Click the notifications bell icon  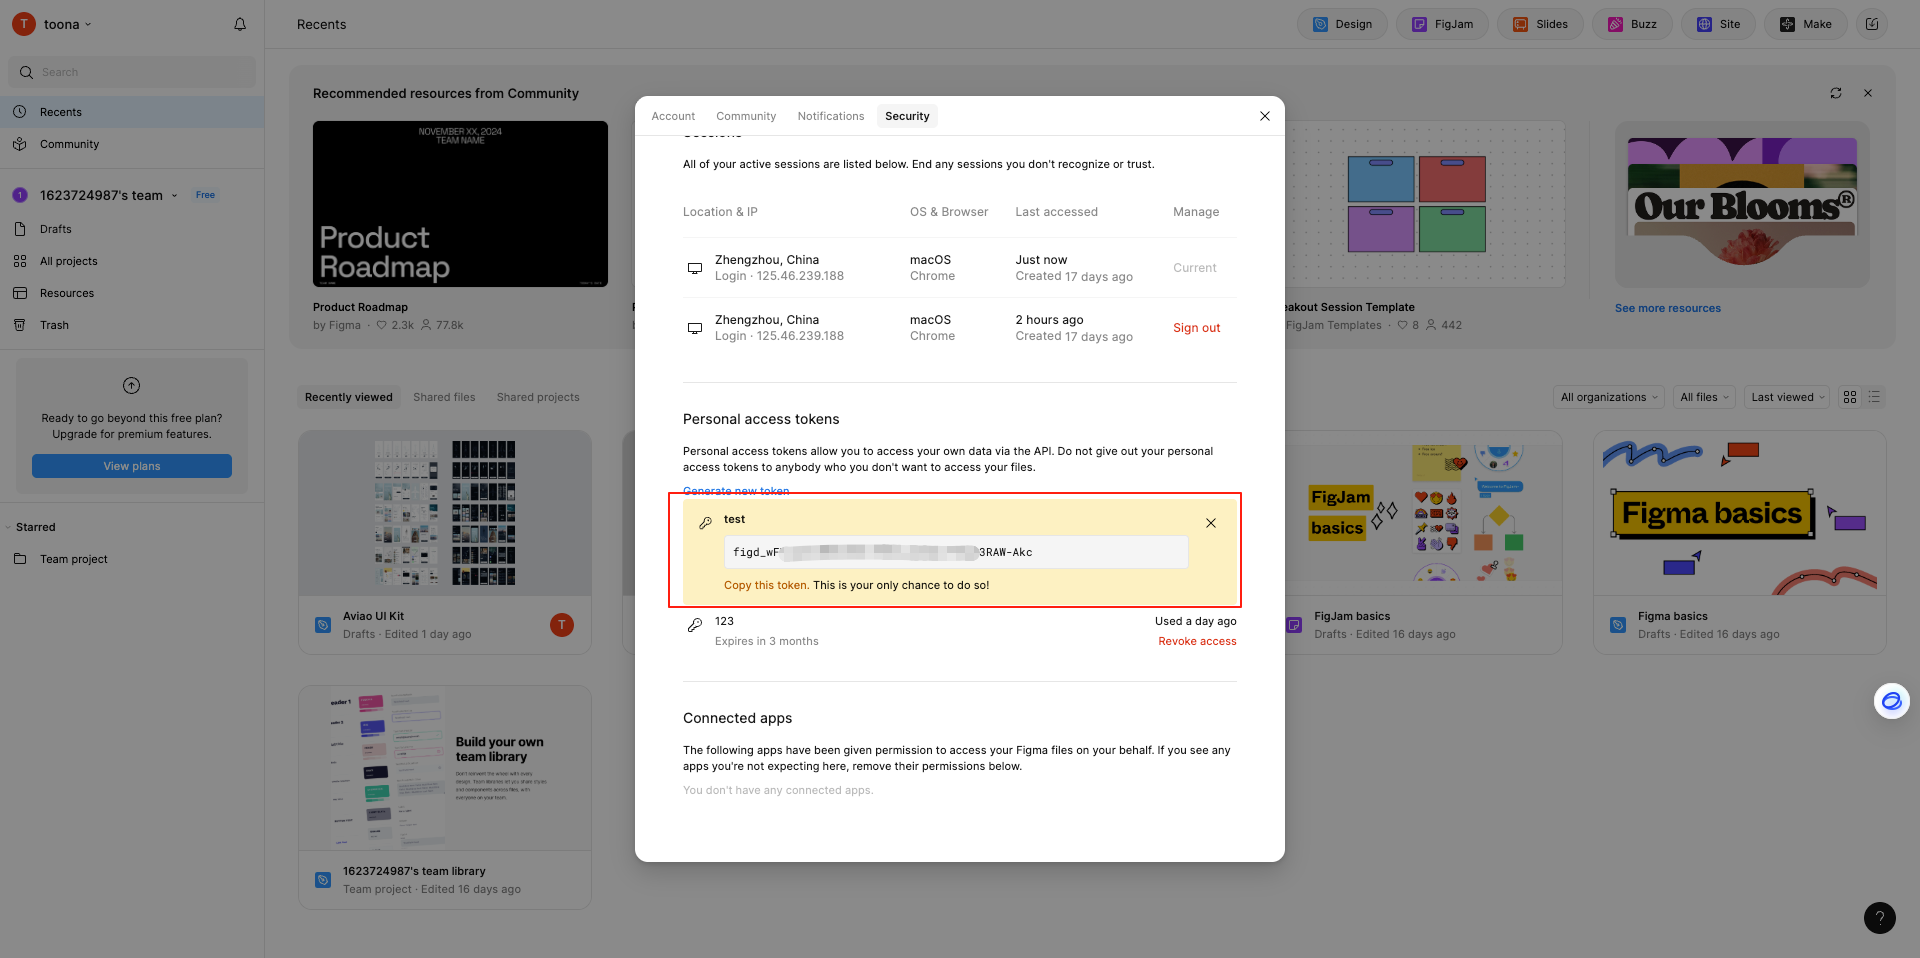[x=240, y=24]
